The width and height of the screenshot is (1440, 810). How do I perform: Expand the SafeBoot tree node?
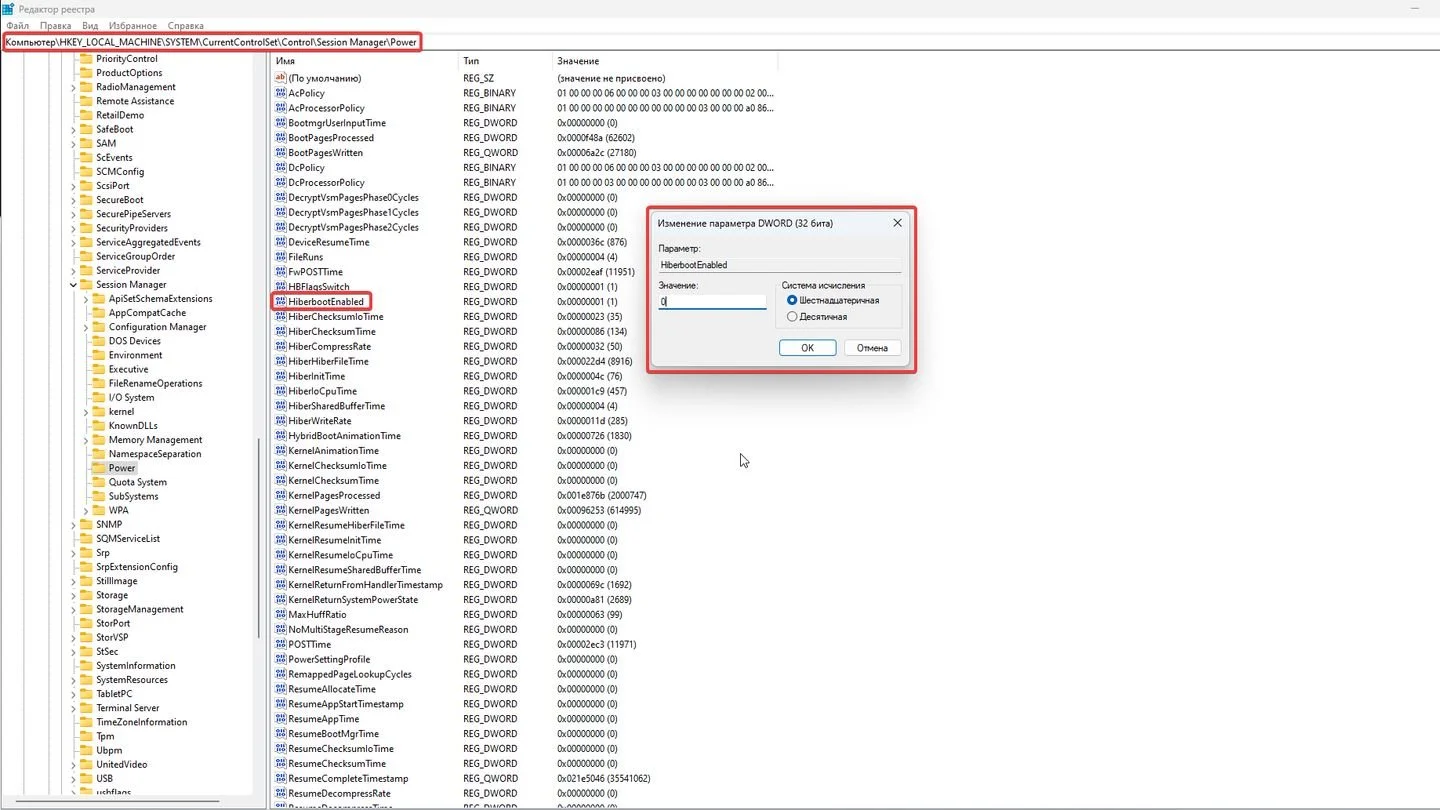pyautogui.click(x=73, y=129)
